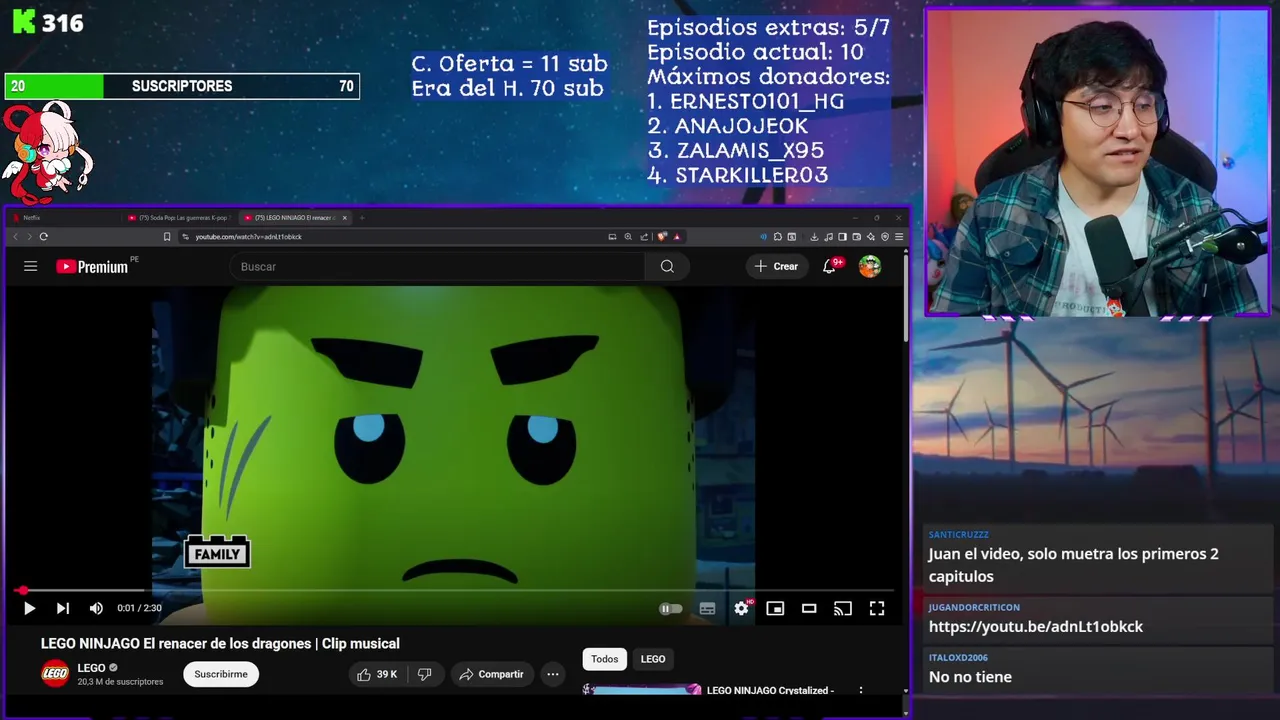Click ITALOXD2006 username in chat
The width and height of the screenshot is (1280, 720).
[x=957, y=658]
